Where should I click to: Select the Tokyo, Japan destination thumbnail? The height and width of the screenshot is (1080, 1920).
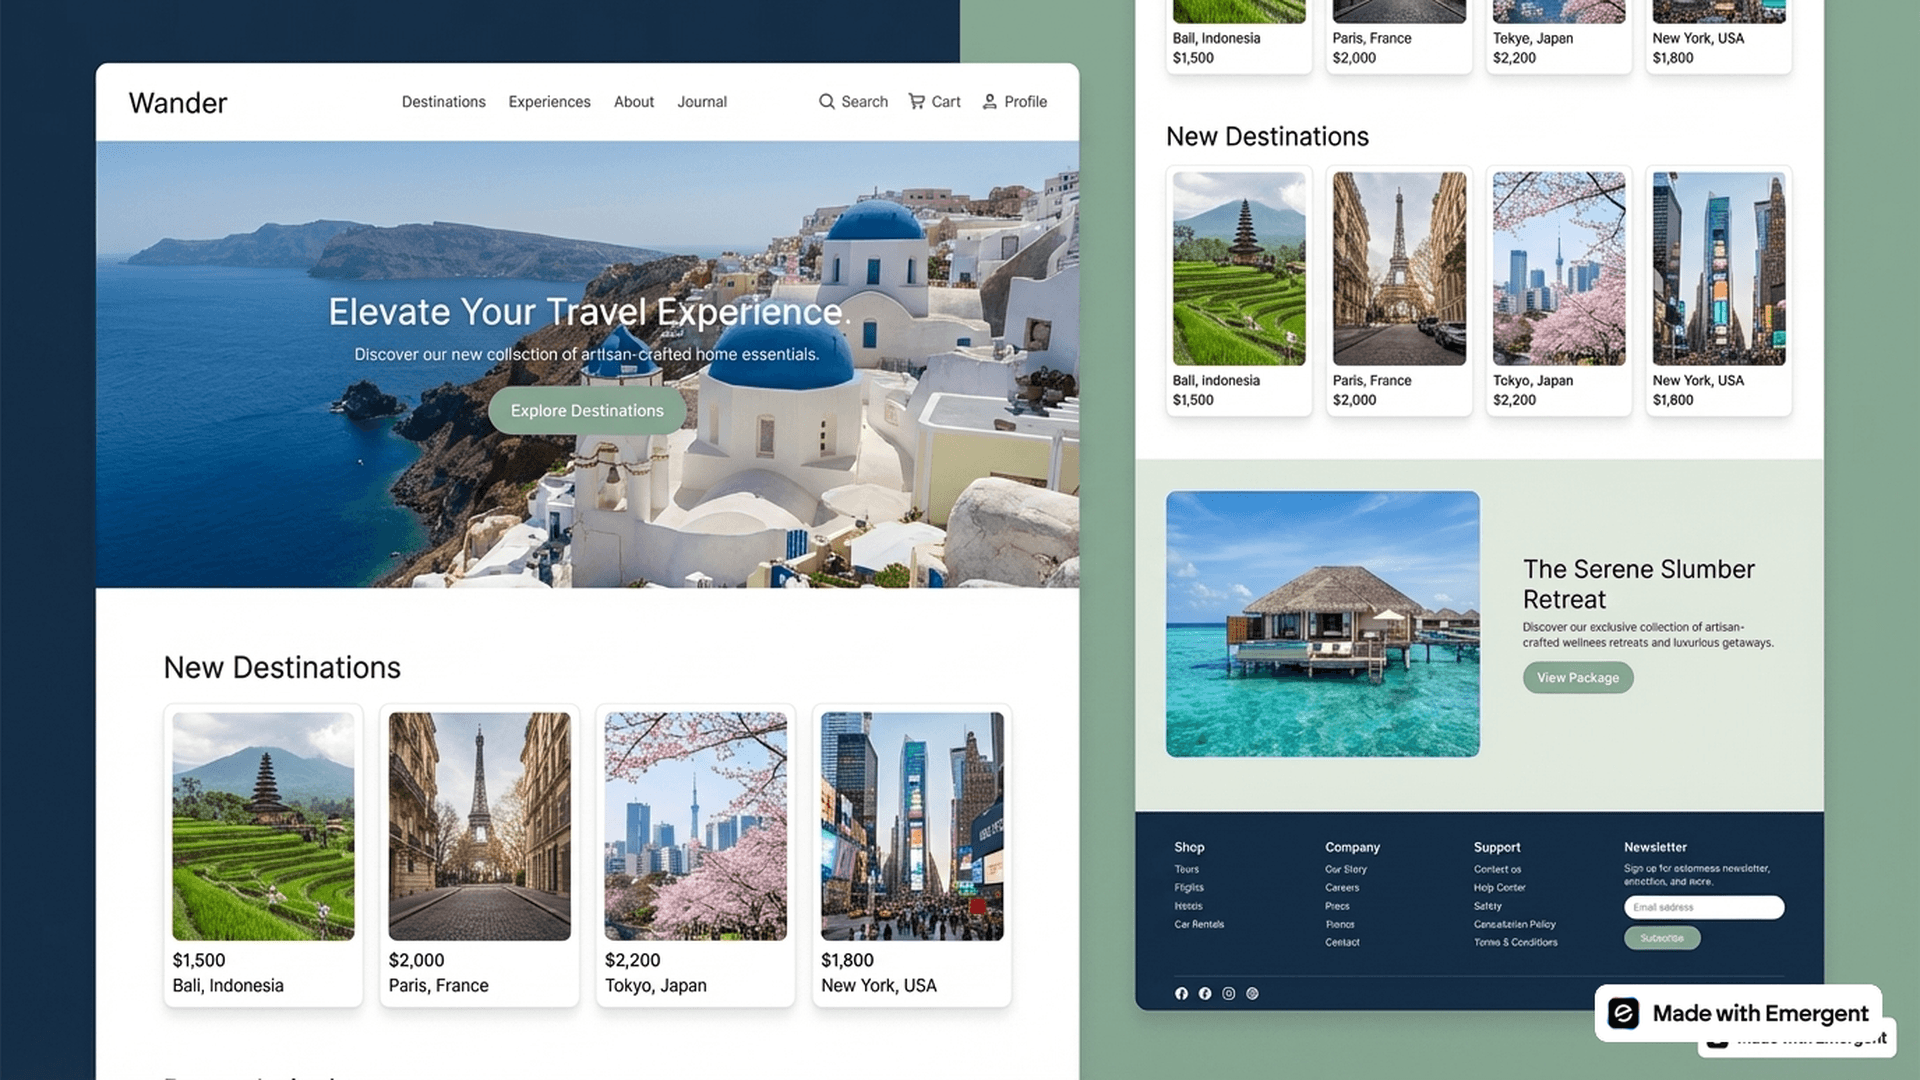click(x=695, y=825)
